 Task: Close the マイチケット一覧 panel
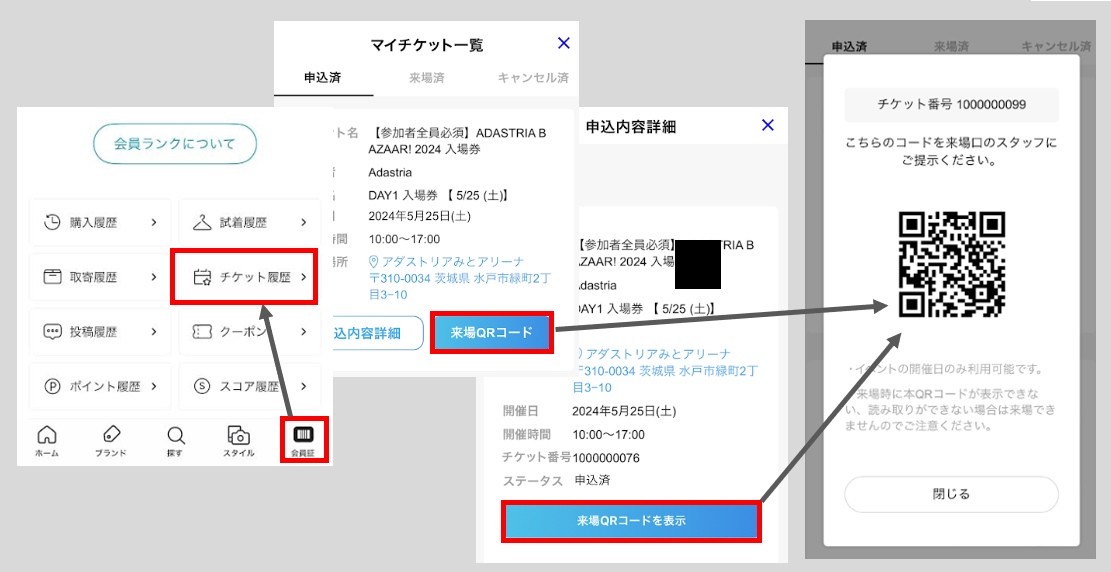pyautogui.click(x=564, y=43)
